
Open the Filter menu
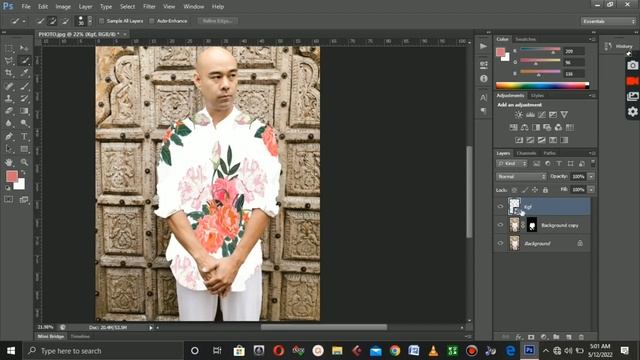pos(149,7)
